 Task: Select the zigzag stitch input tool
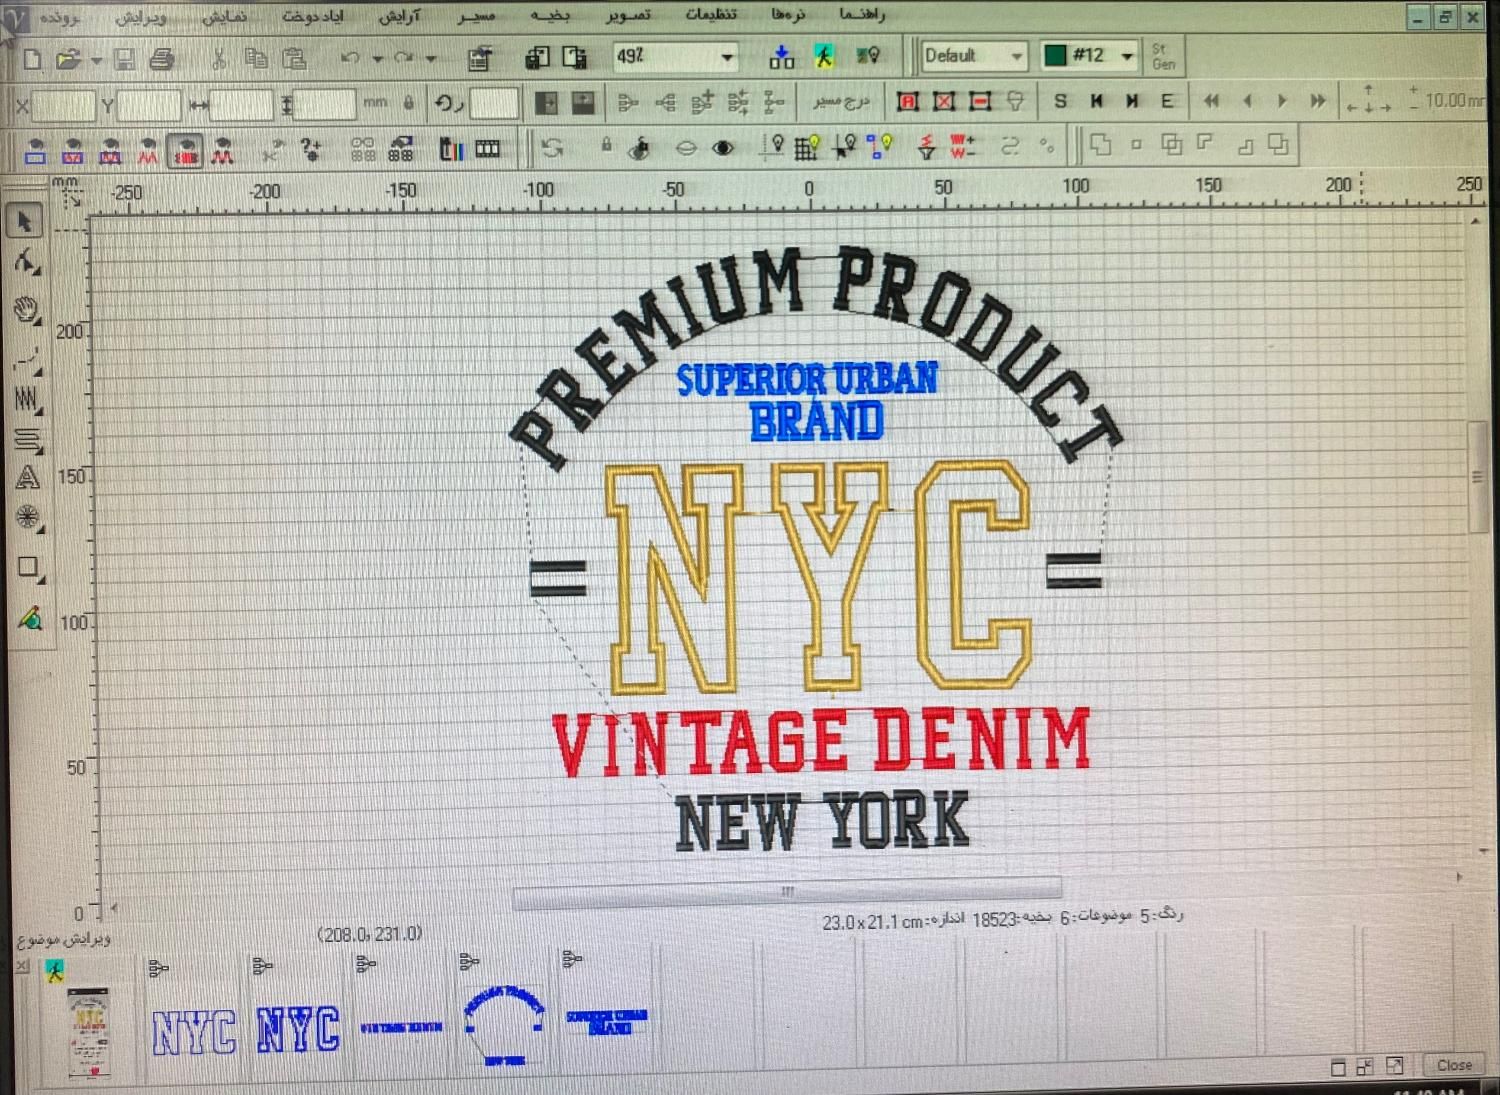coord(27,400)
